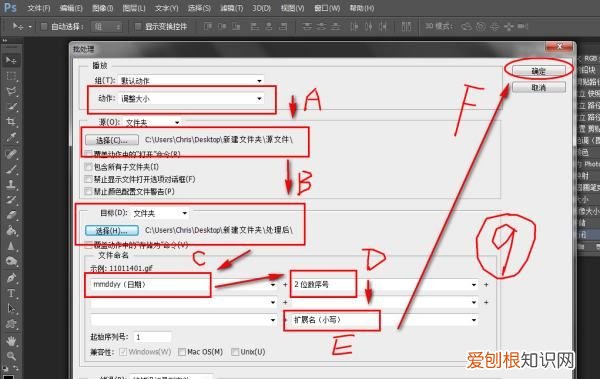
Task: Enable 包含所有子文件夹(I) checkbox
Action: 88,167
